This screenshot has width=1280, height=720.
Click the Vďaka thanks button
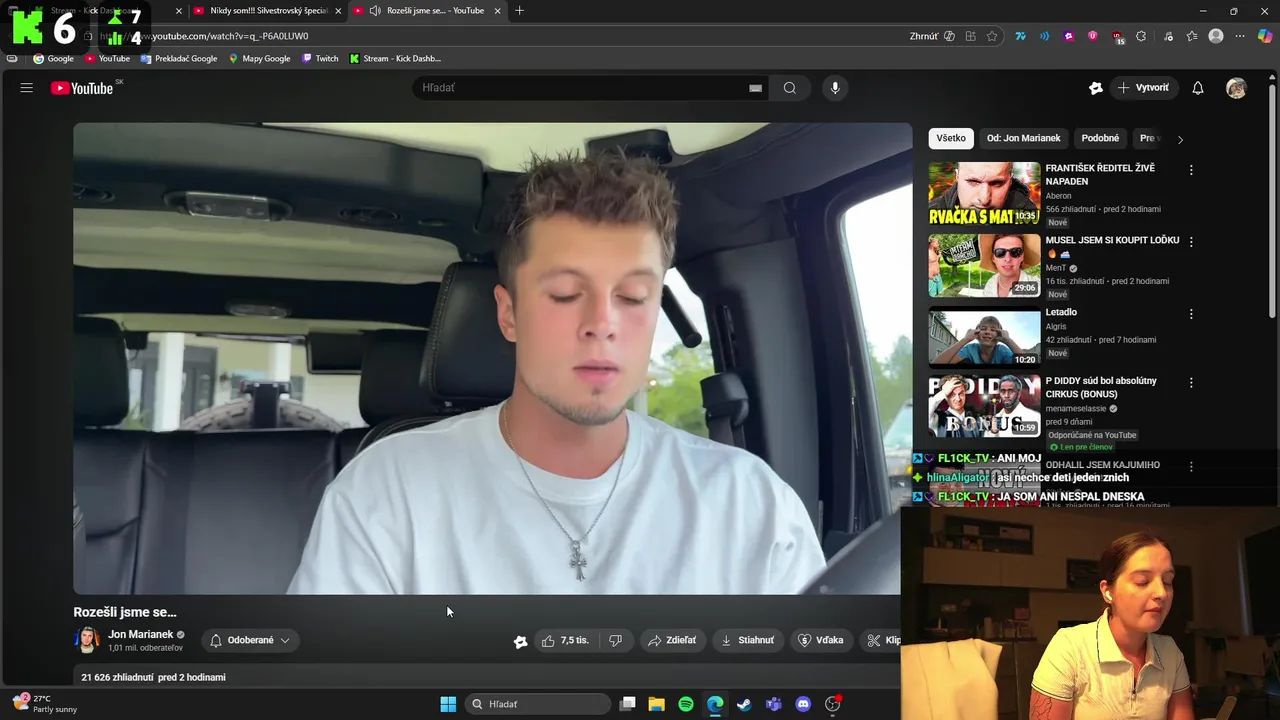click(820, 640)
